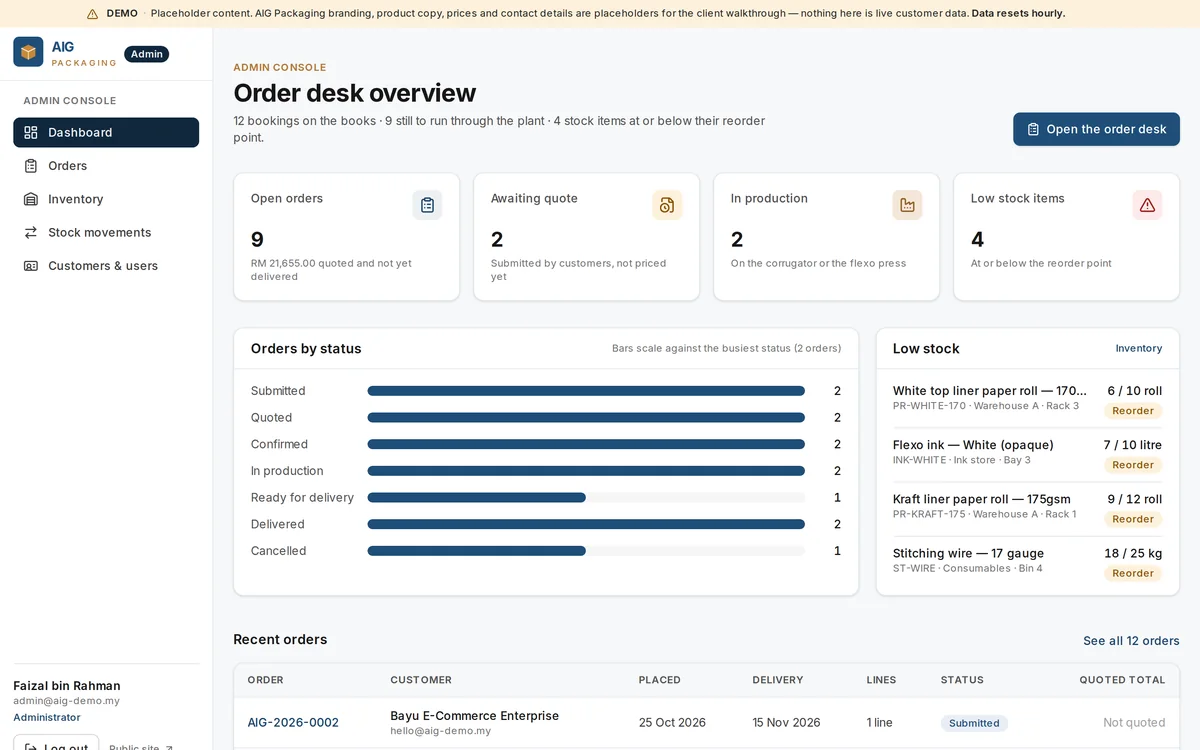Viewport: 1200px width, 750px height.
Task: Click the In production status label in chart
Action: coord(287,471)
